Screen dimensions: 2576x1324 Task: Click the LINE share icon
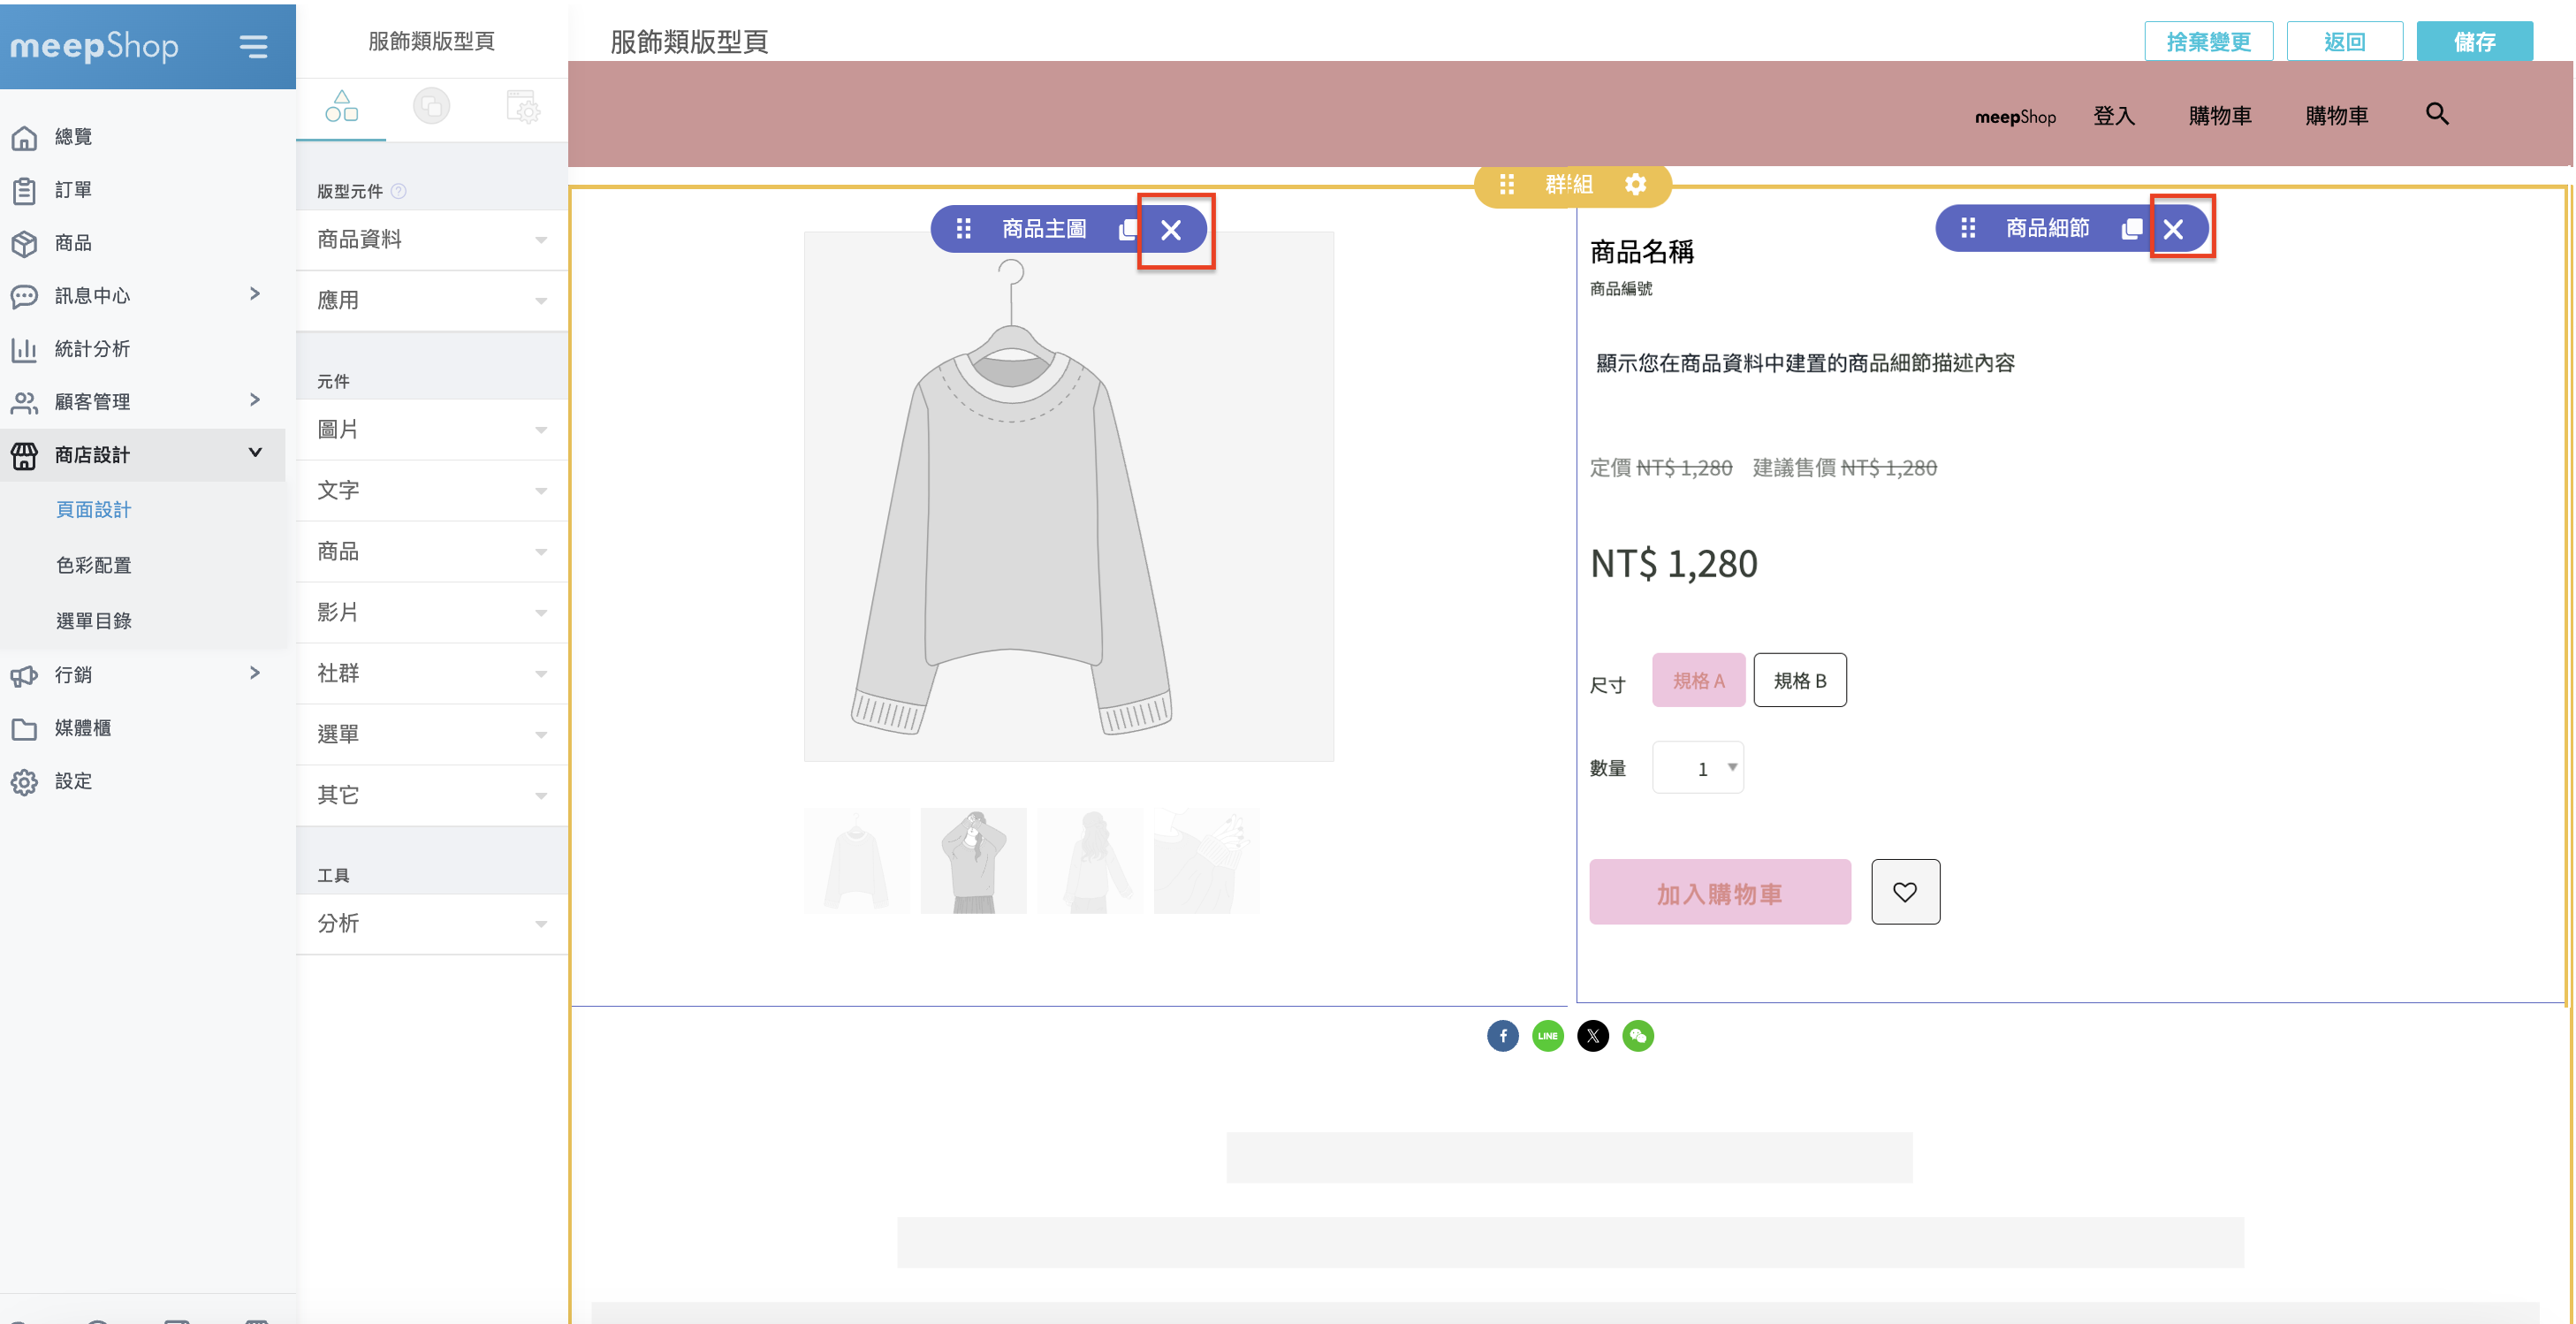tap(1547, 1036)
